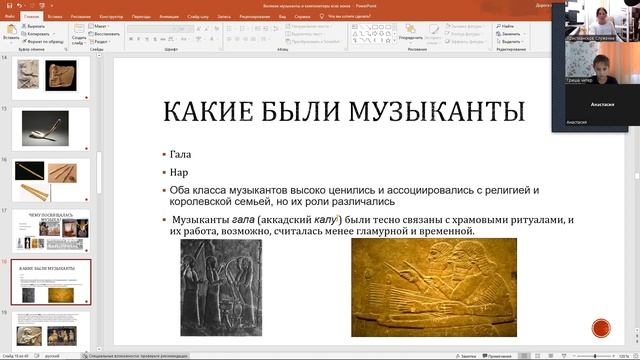Click the red circular record button
The image size is (640, 360).
click(601, 328)
